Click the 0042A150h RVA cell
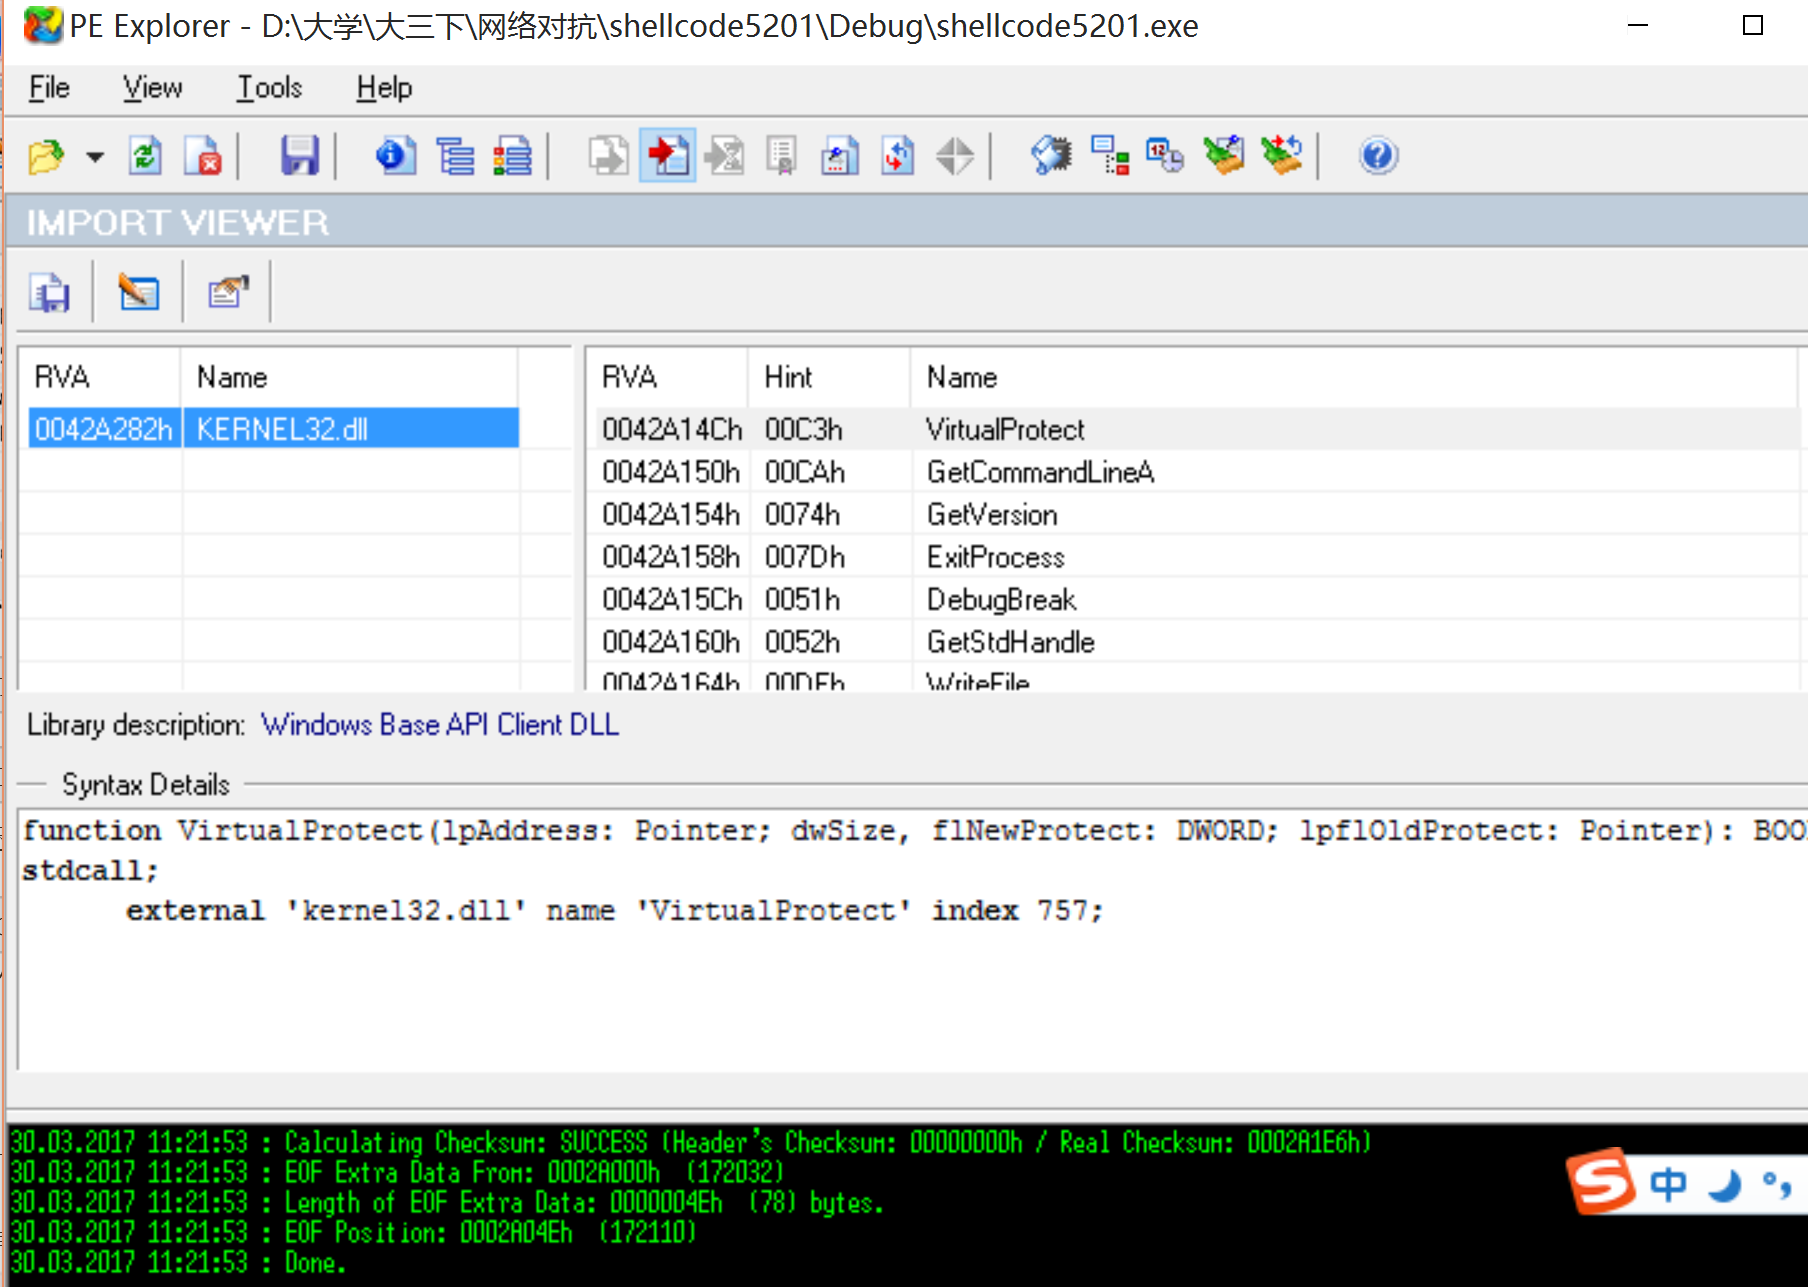Screen dimensions: 1808x1287 coord(670,472)
